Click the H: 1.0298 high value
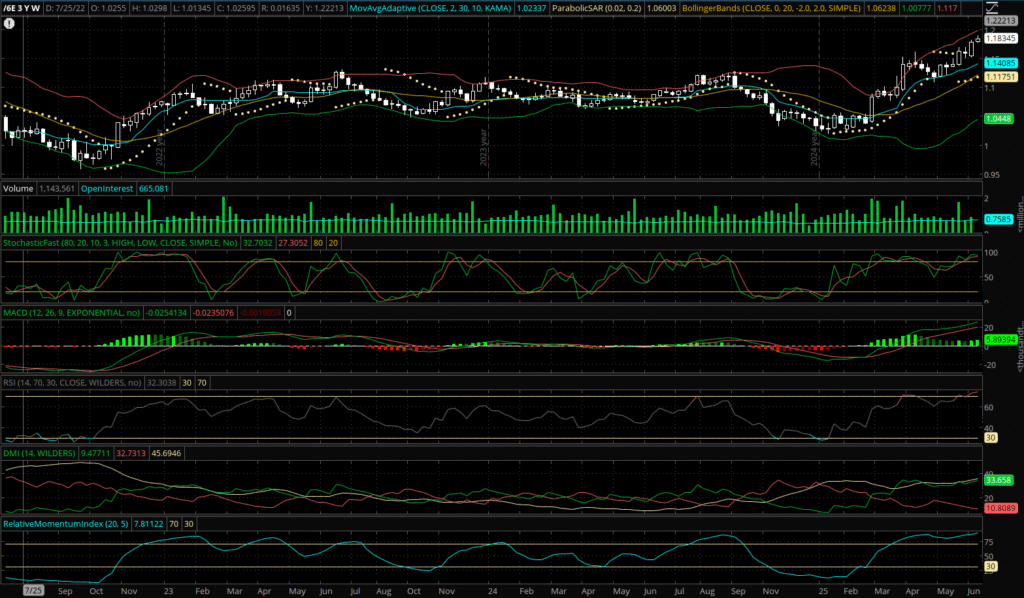The height and width of the screenshot is (598, 1024). [x=152, y=8]
